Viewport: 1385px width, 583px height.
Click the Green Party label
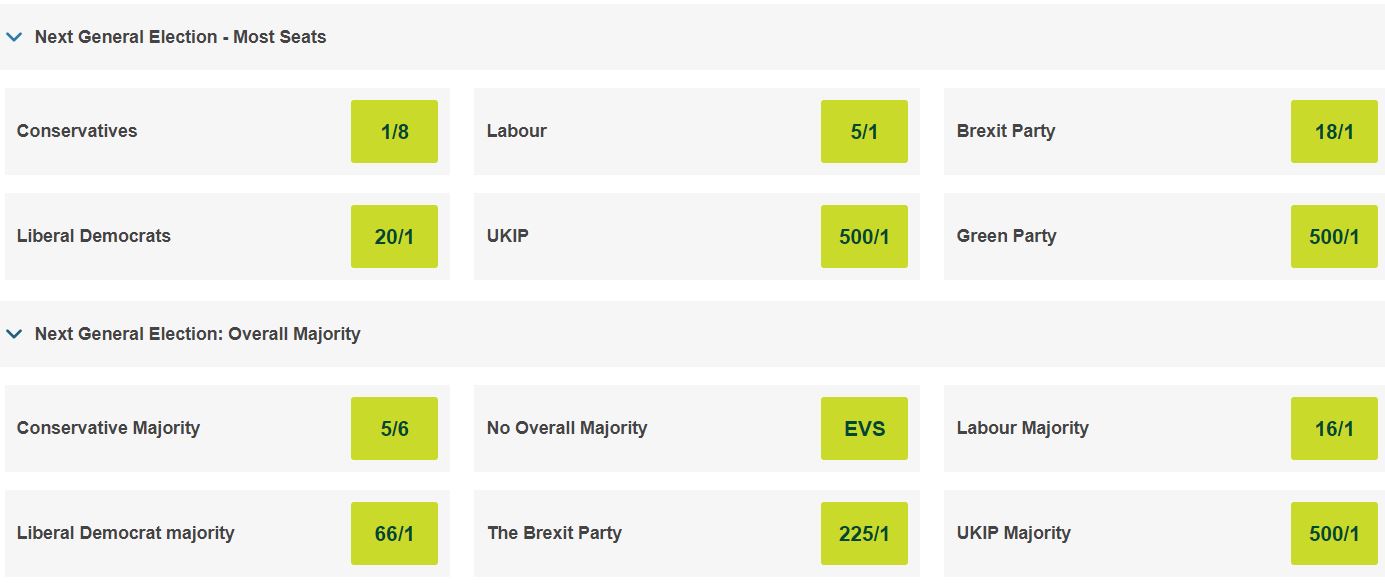point(1006,236)
